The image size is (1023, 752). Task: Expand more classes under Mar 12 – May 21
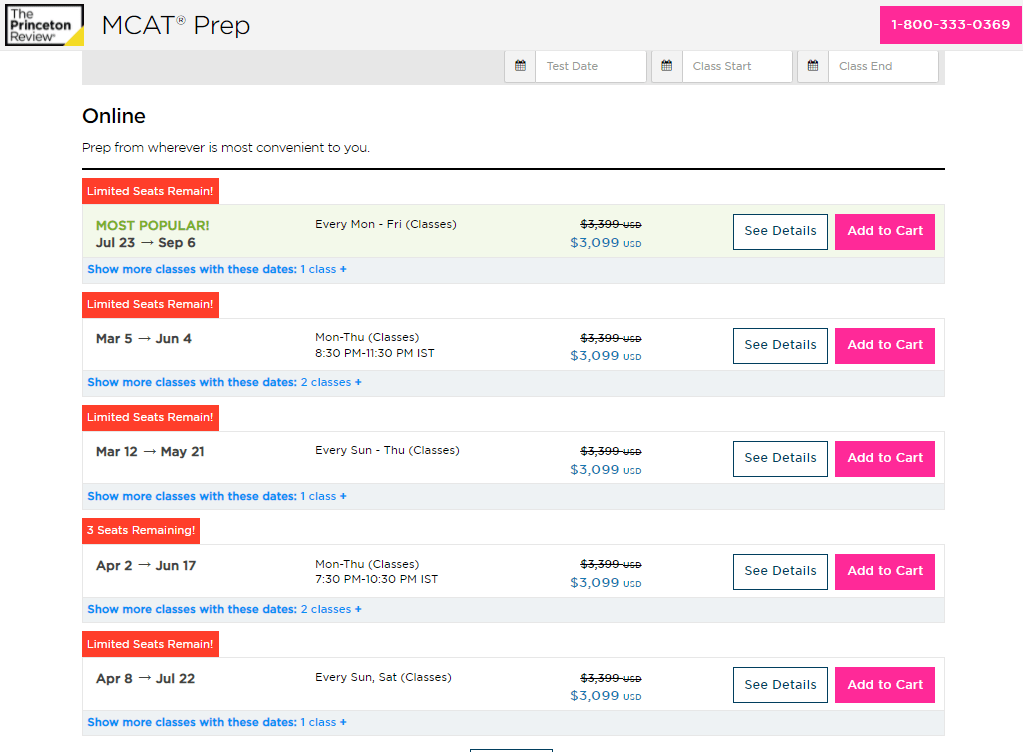(217, 496)
